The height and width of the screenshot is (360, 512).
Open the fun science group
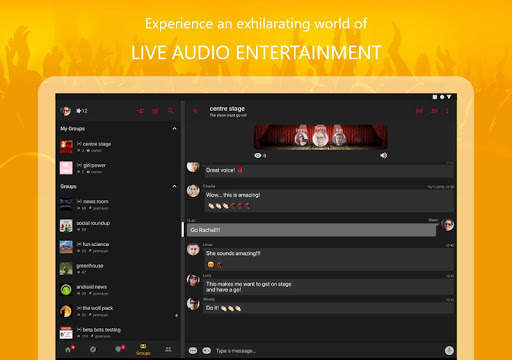tap(118, 247)
